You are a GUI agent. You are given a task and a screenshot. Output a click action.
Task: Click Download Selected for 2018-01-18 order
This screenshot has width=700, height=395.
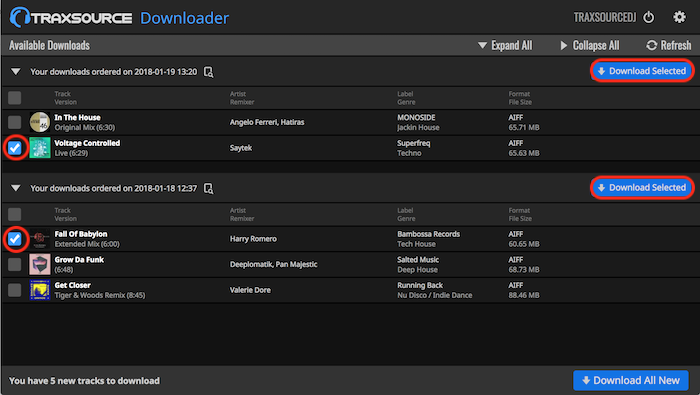pos(642,187)
